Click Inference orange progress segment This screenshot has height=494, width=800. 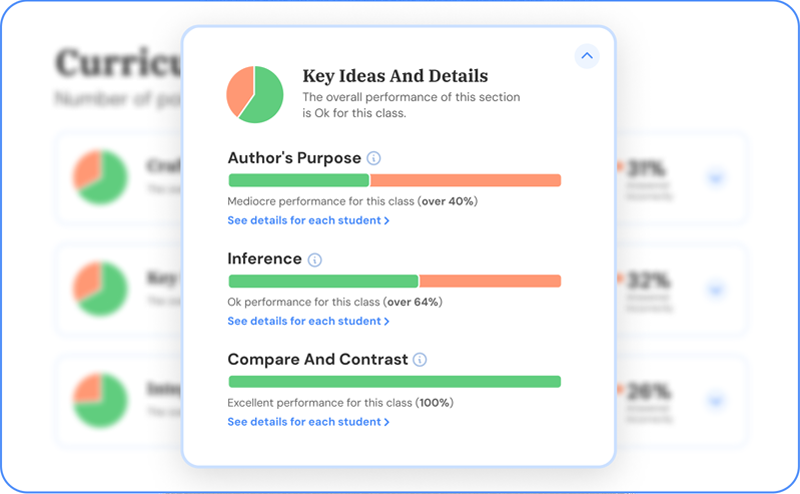tap(490, 281)
